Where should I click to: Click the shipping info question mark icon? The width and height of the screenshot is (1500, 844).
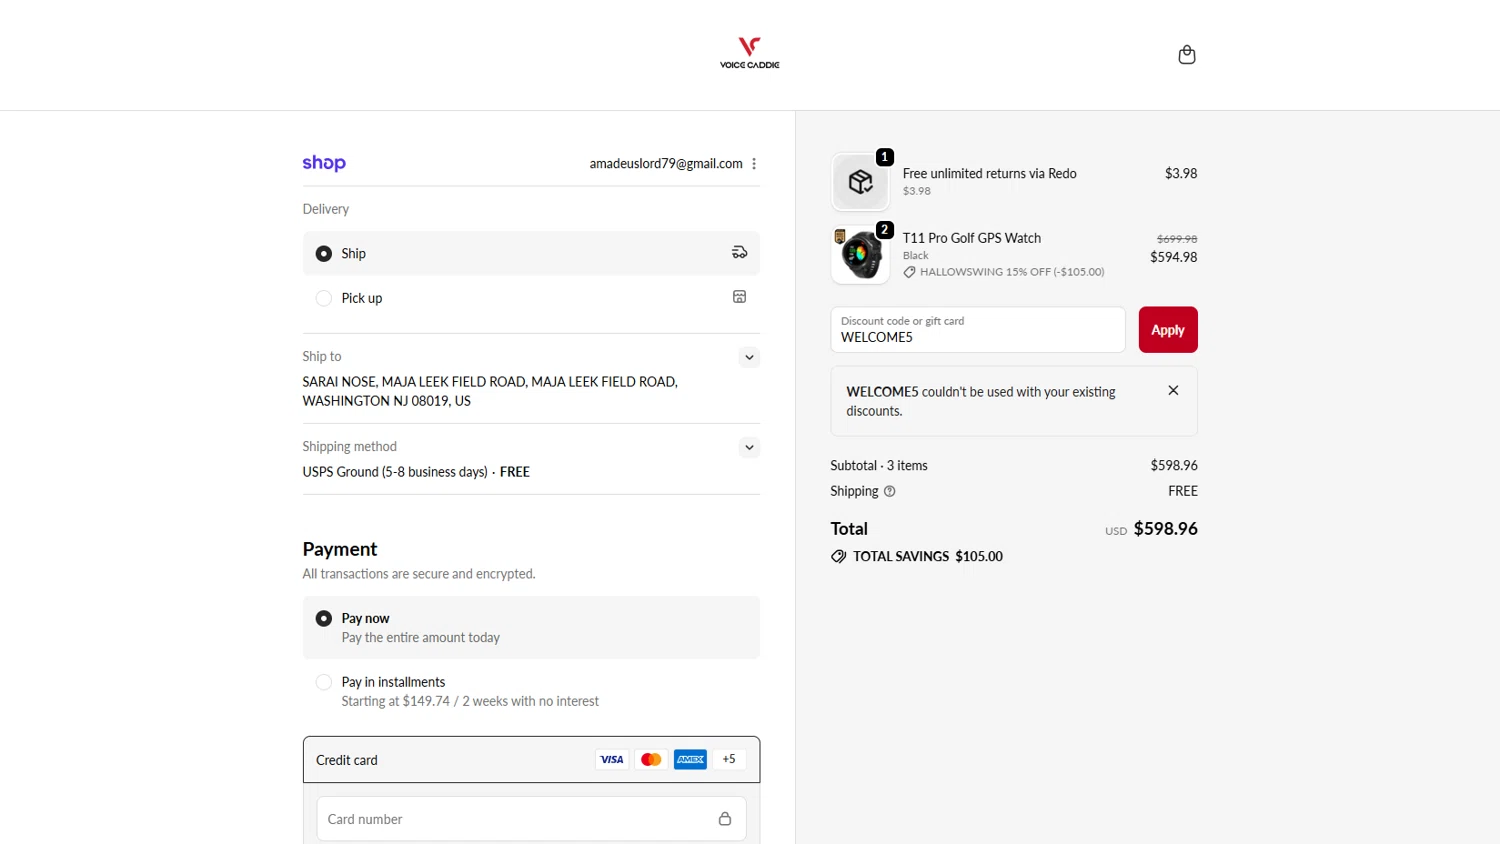[889, 491]
